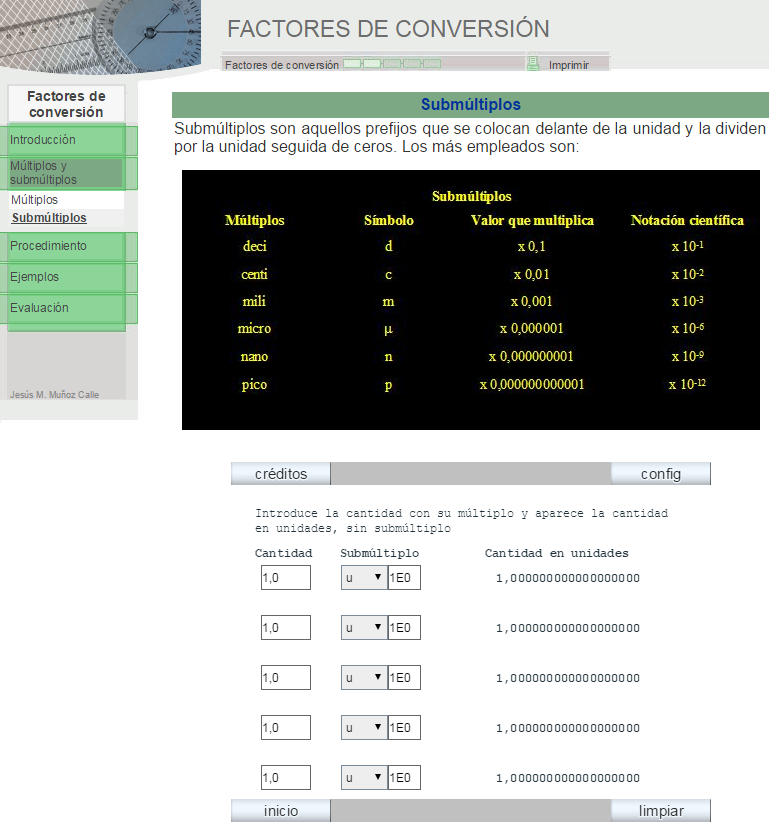
Task: Go to the Múltiplos subpage link
Action: pyautogui.click(x=35, y=200)
